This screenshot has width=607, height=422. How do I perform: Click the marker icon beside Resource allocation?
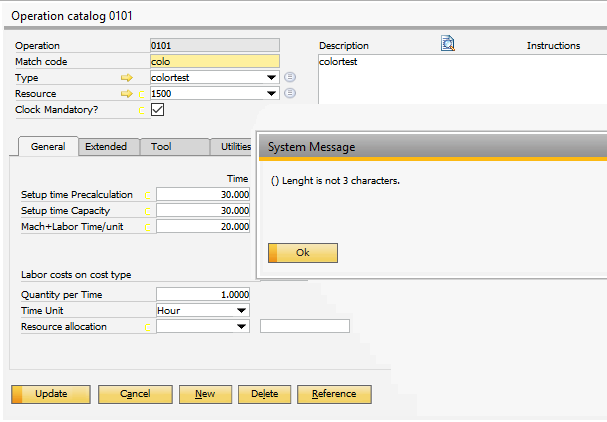pos(149,327)
